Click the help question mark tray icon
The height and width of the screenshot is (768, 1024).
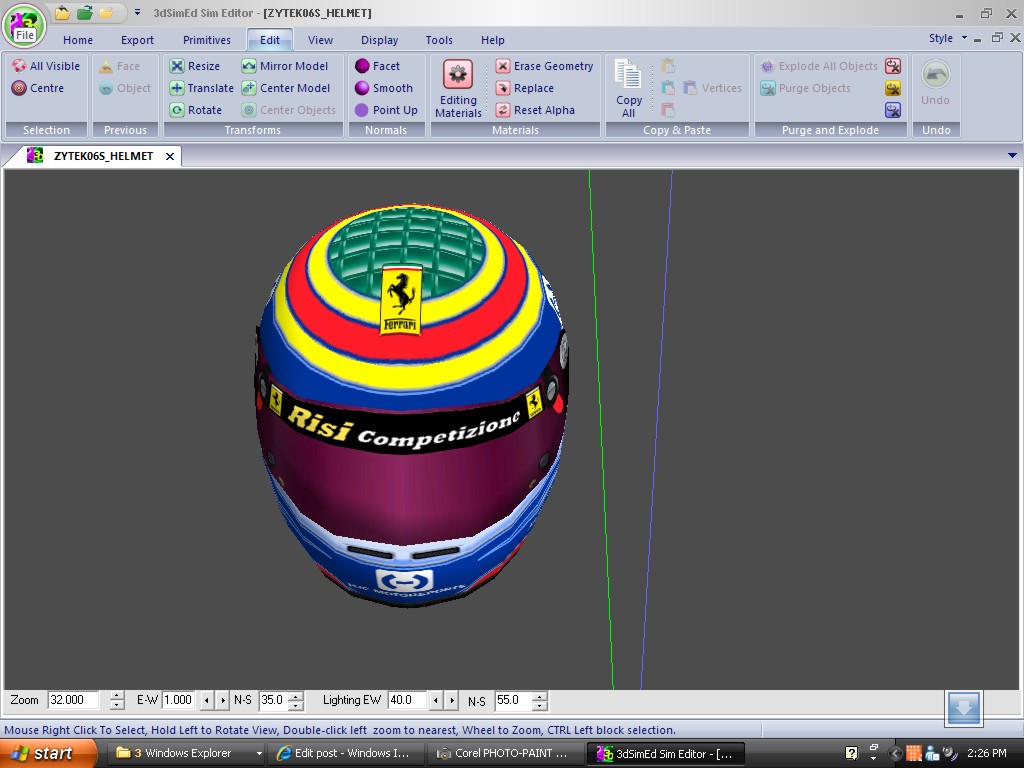point(851,753)
